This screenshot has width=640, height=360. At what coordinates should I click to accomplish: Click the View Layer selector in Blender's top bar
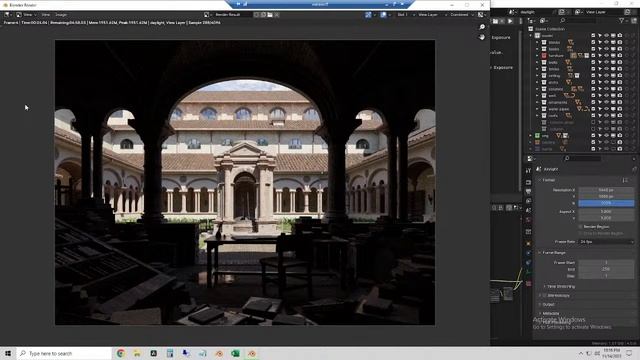[x=595, y=12]
